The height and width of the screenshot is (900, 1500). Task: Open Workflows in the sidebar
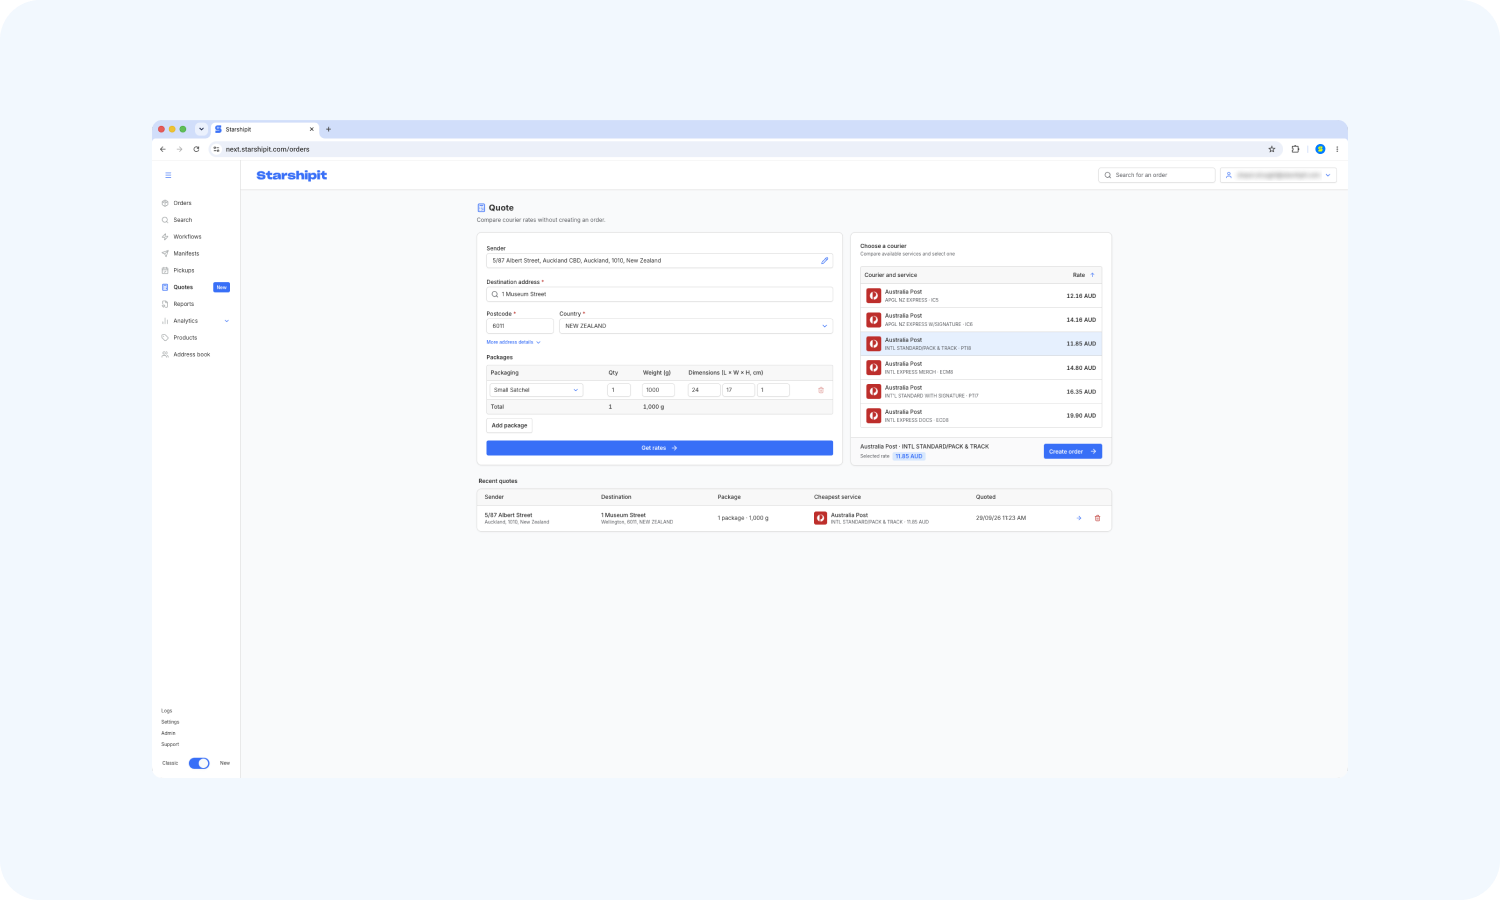click(187, 237)
